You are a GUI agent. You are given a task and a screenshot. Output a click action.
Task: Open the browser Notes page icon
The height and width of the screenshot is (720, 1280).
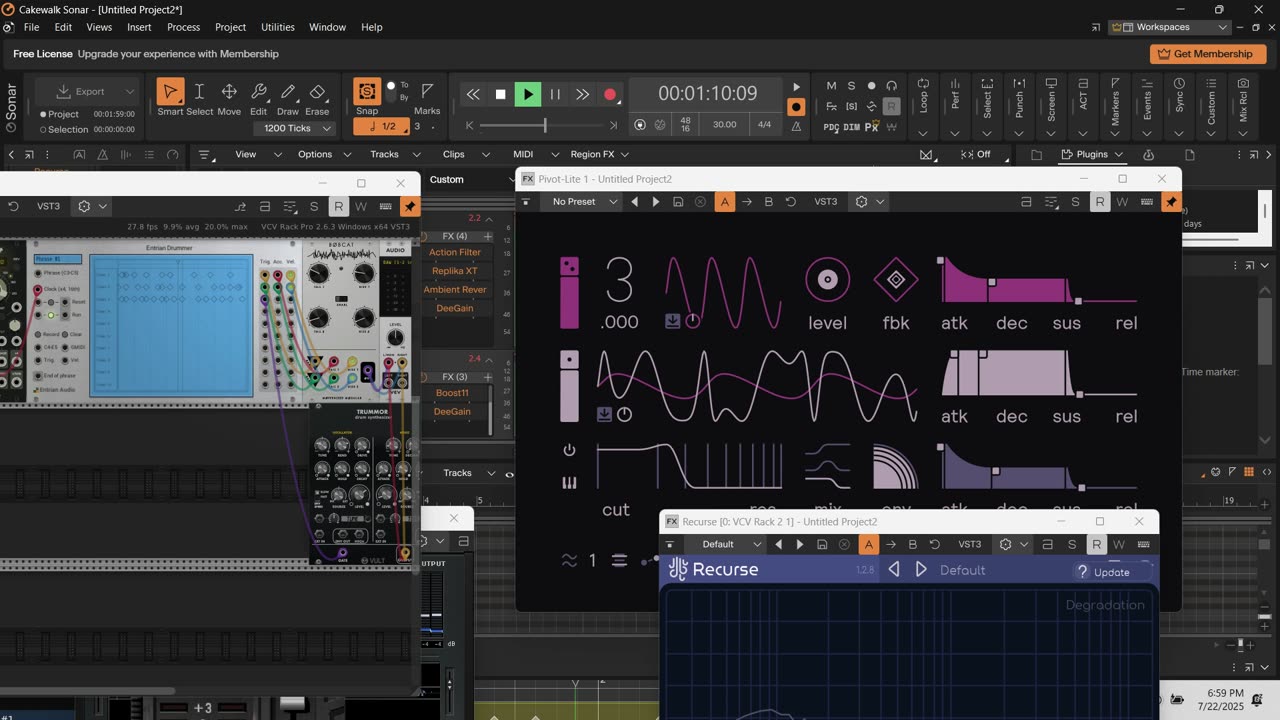click(x=1190, y=155)
